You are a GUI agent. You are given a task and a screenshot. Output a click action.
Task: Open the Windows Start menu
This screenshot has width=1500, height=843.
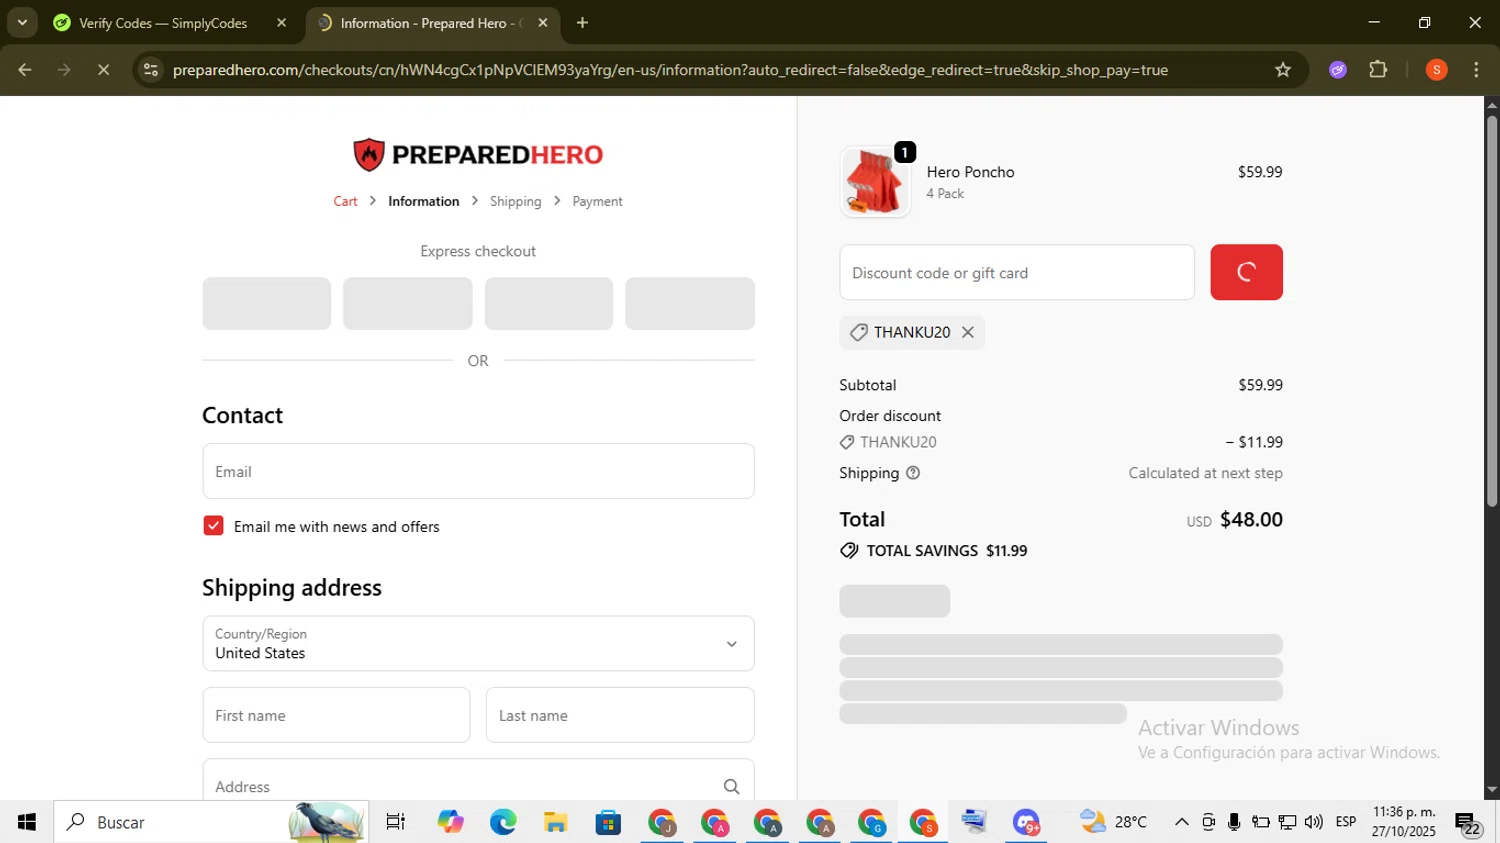(x=26, y=822)
